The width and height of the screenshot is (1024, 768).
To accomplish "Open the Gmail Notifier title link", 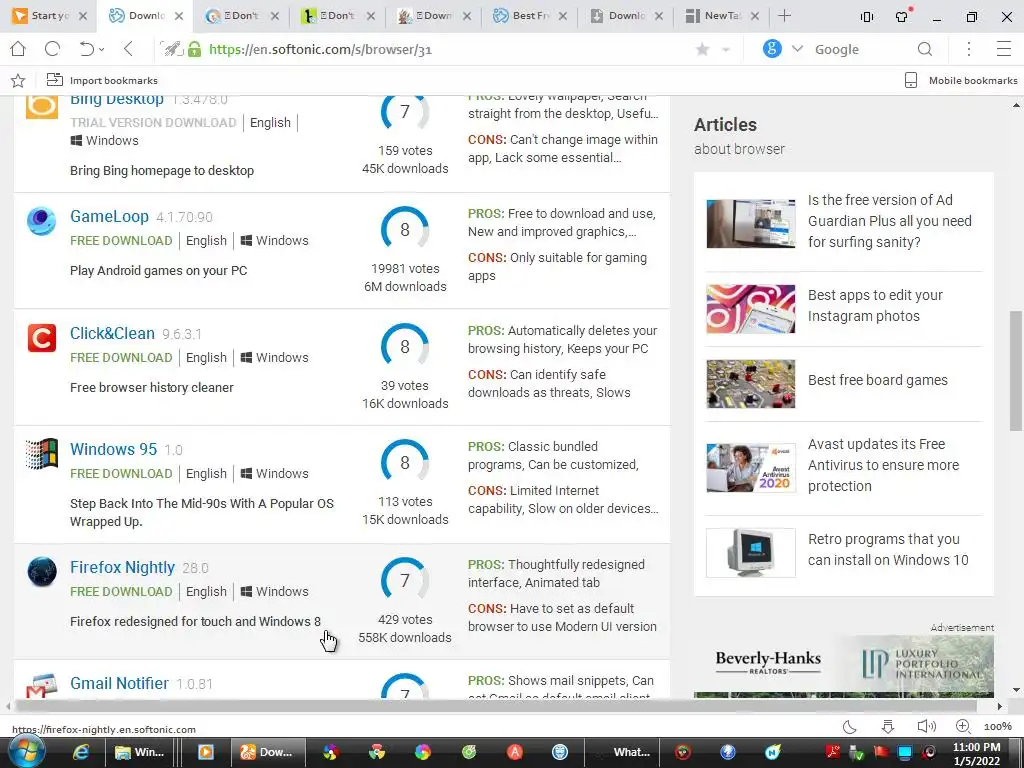I will click(x=119, y=683).
